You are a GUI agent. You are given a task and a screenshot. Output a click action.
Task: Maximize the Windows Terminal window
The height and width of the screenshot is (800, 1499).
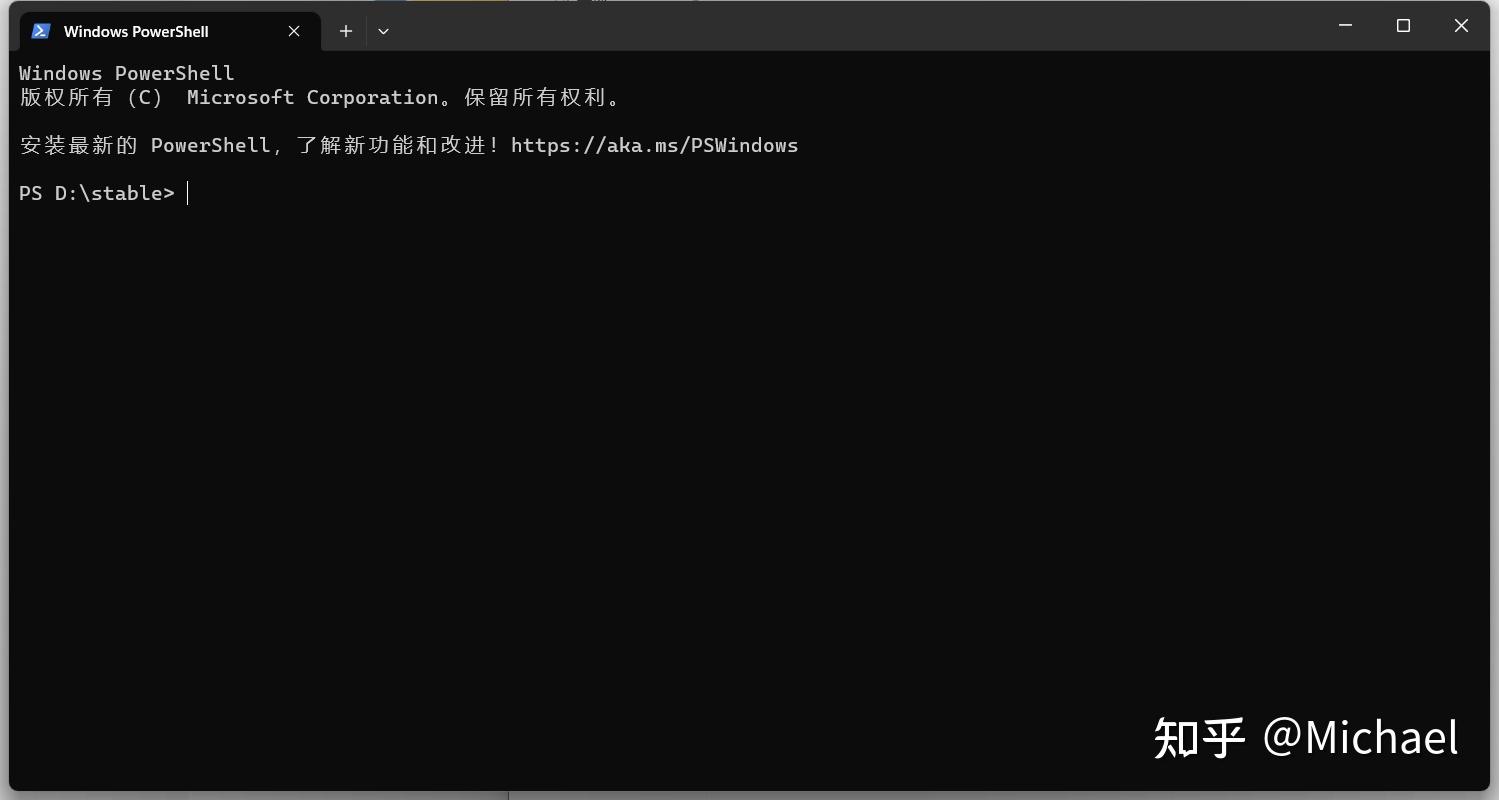(1403, 26)
